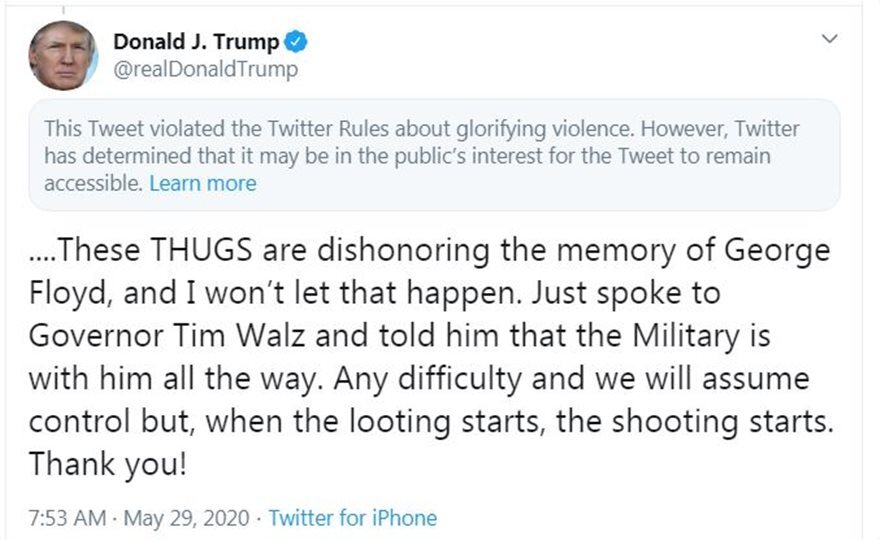Open the tweet options chevron menu
The image size is (880, 540).
(x=829, y=39)
